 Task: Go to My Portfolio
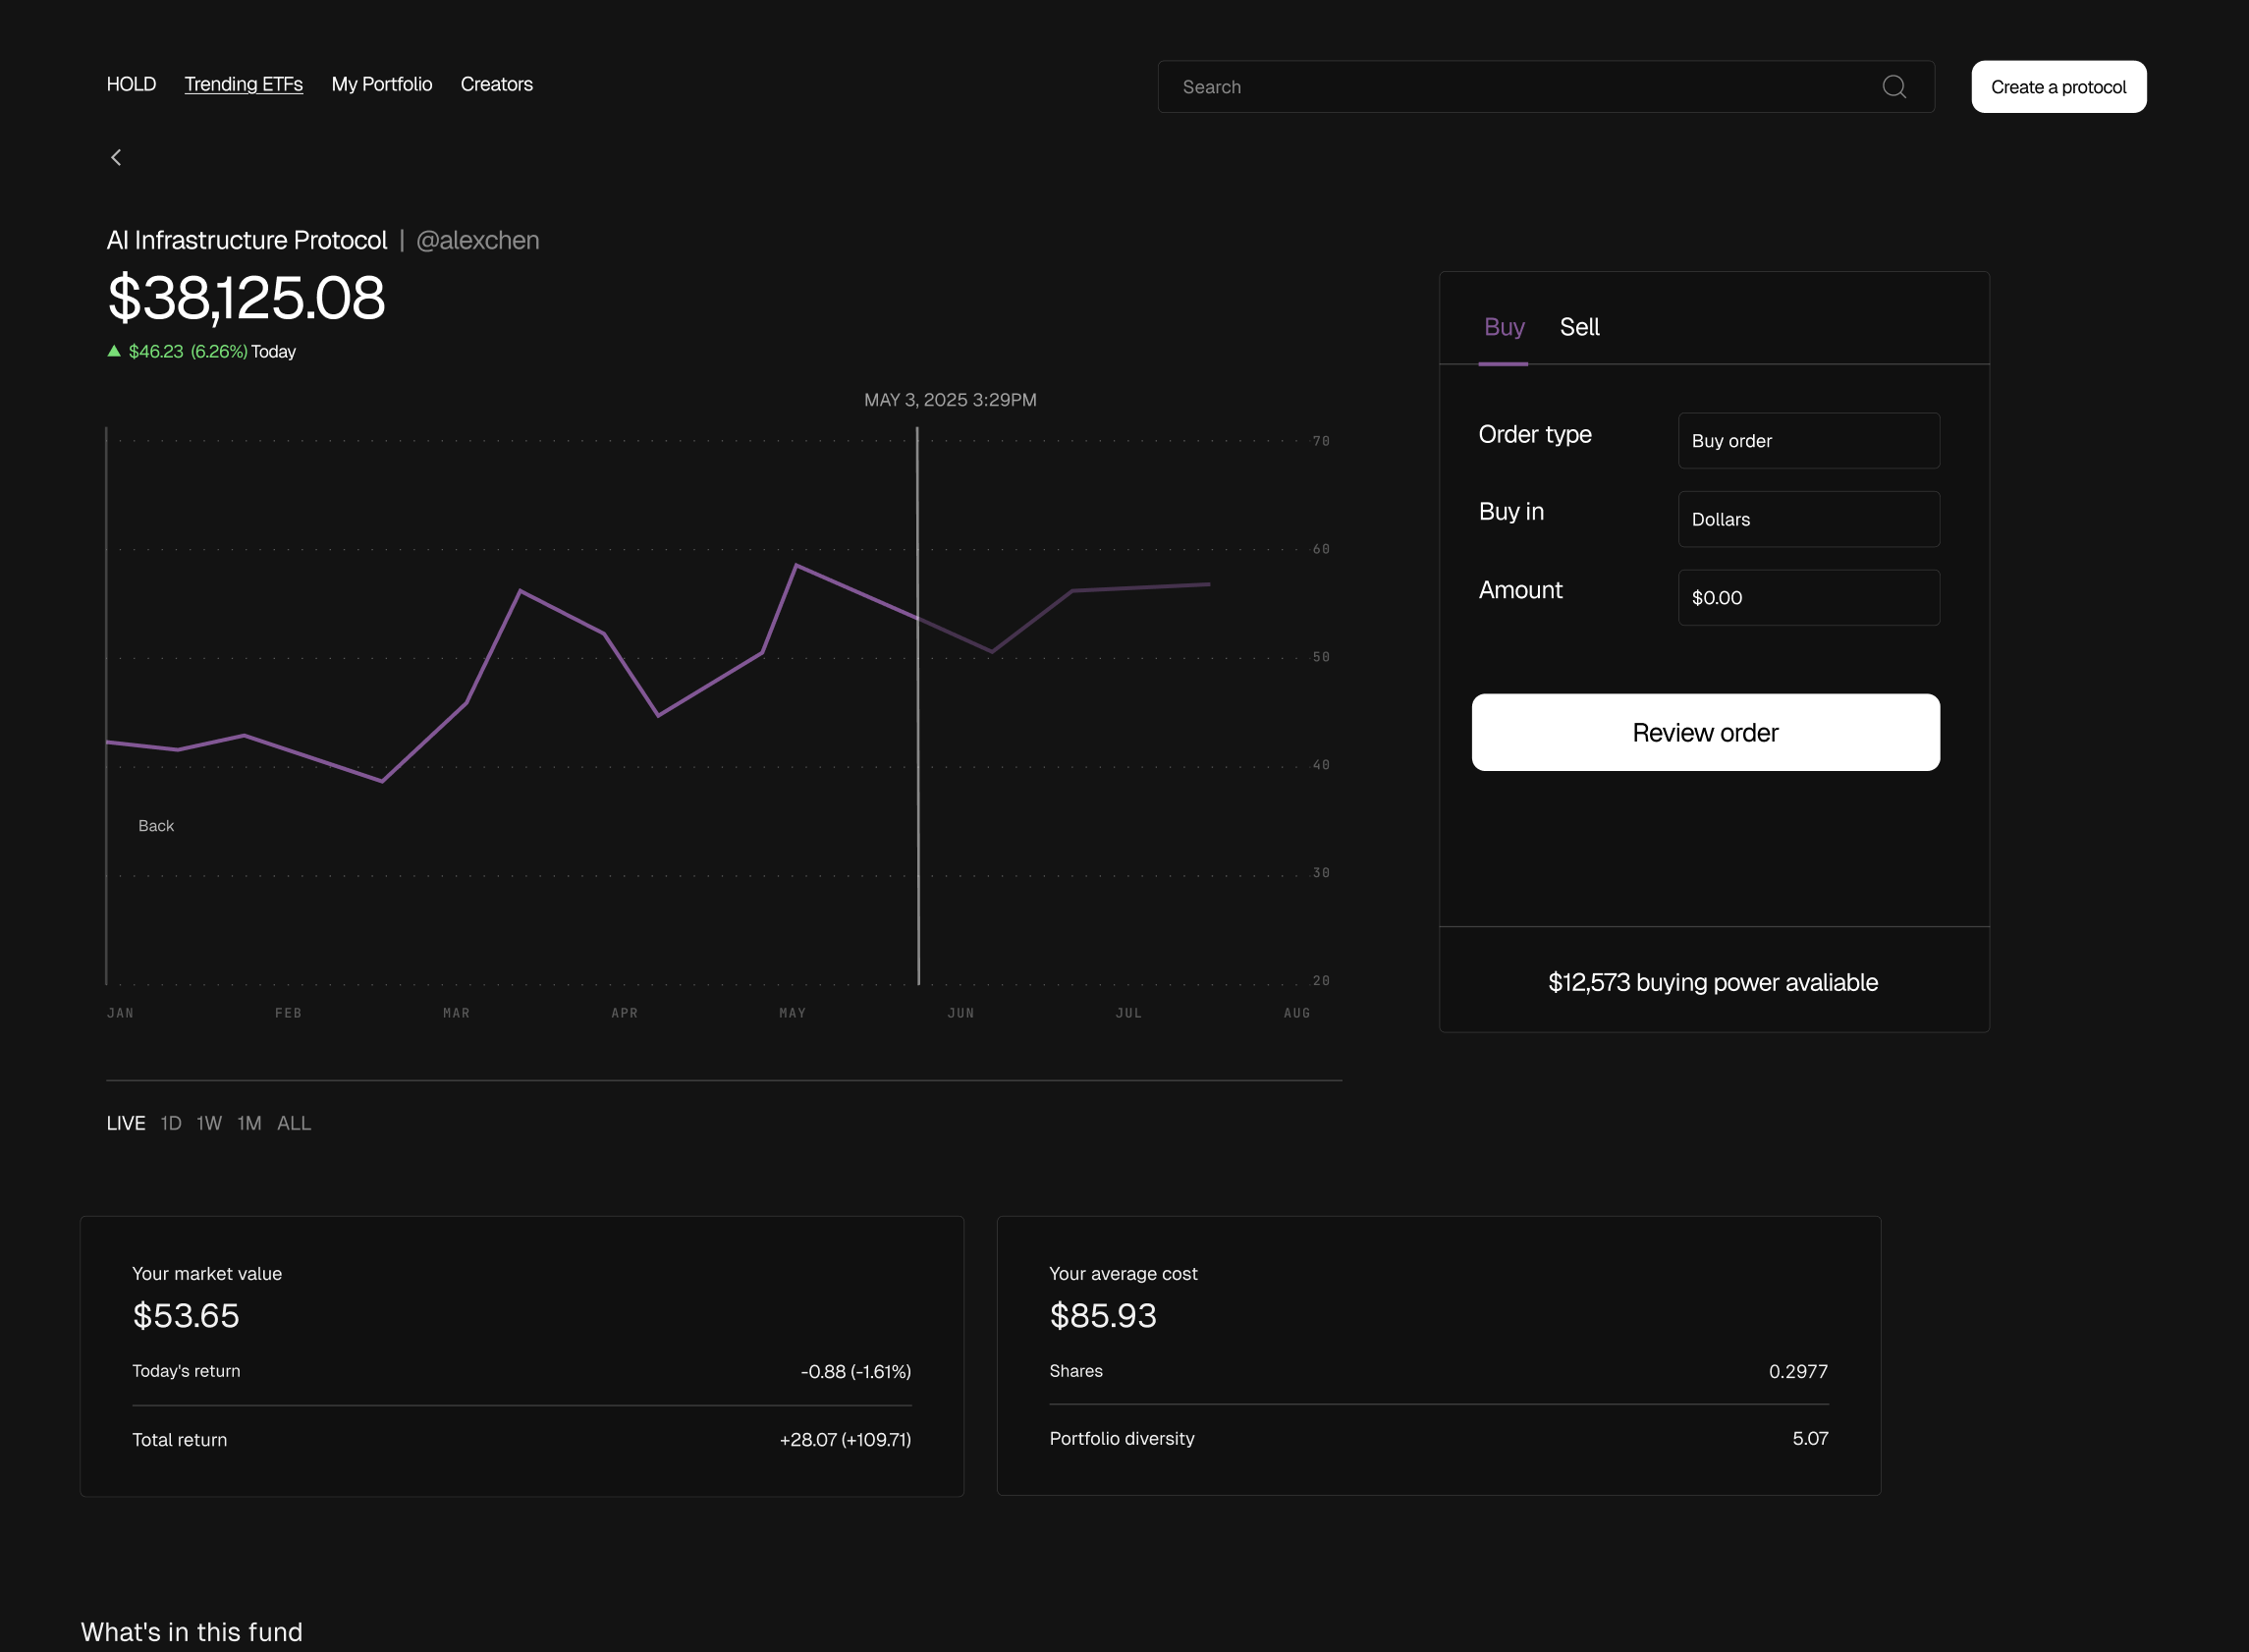pos(381,85)
